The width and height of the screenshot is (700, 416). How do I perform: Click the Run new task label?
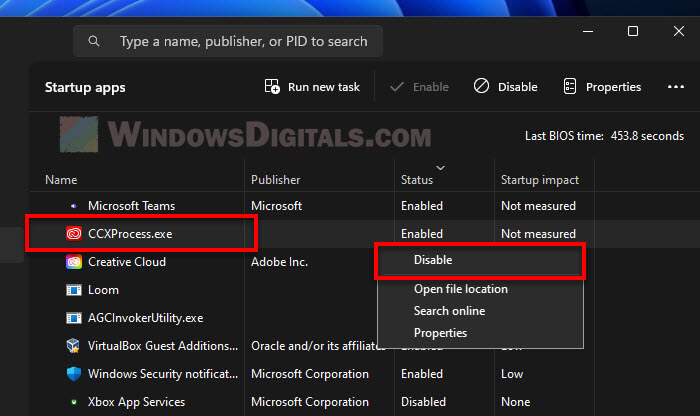(x=324, y=87)
